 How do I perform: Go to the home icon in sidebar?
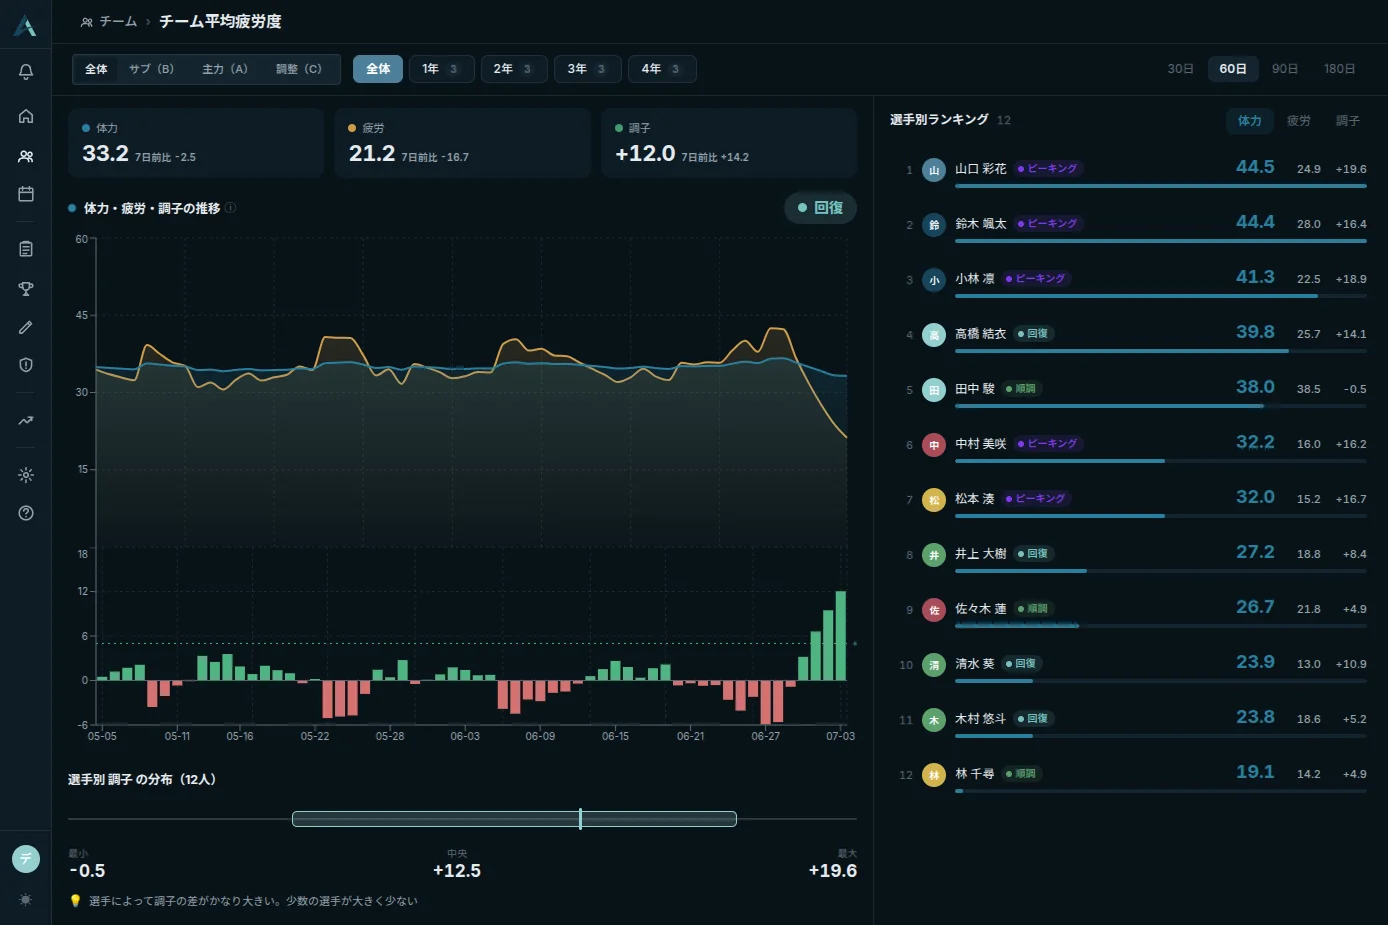point(26,116)
